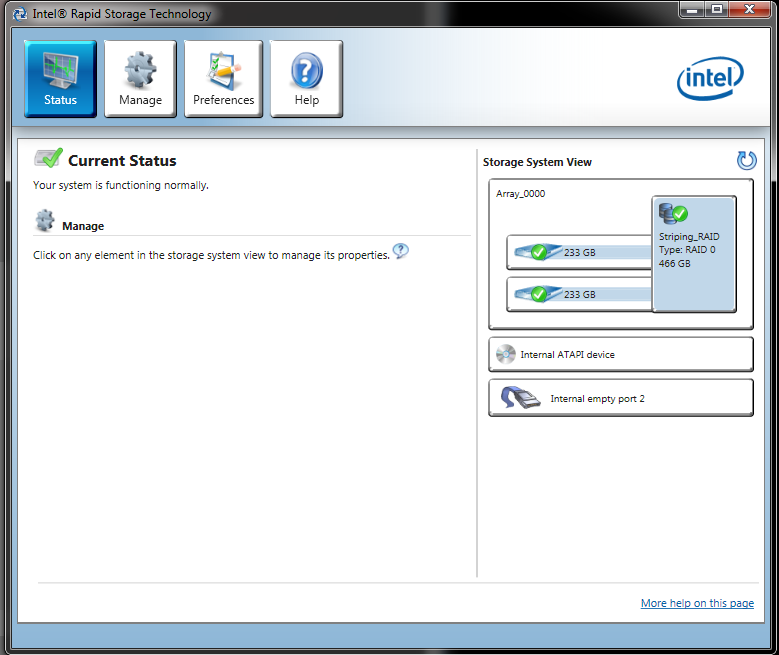Select the second 233 GB disk
Image resolution: width=779 pixels, height=655 pixels.
579,294
